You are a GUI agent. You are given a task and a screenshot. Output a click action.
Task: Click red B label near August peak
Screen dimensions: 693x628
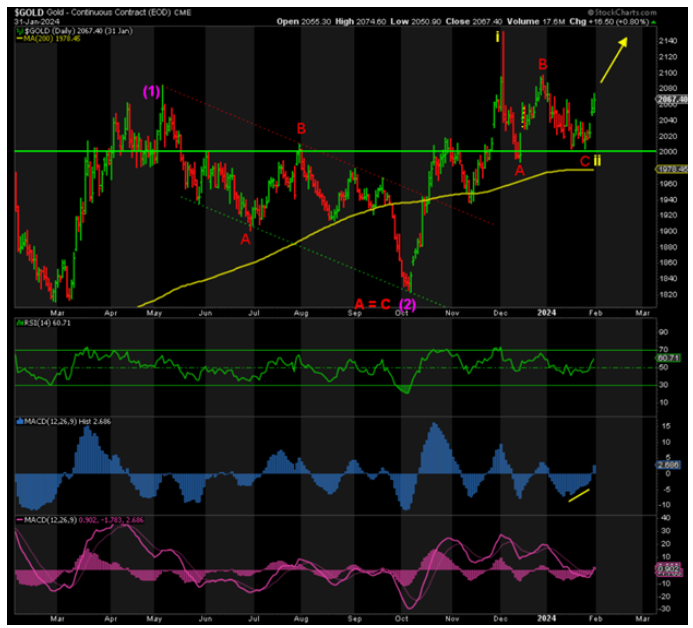300,129
